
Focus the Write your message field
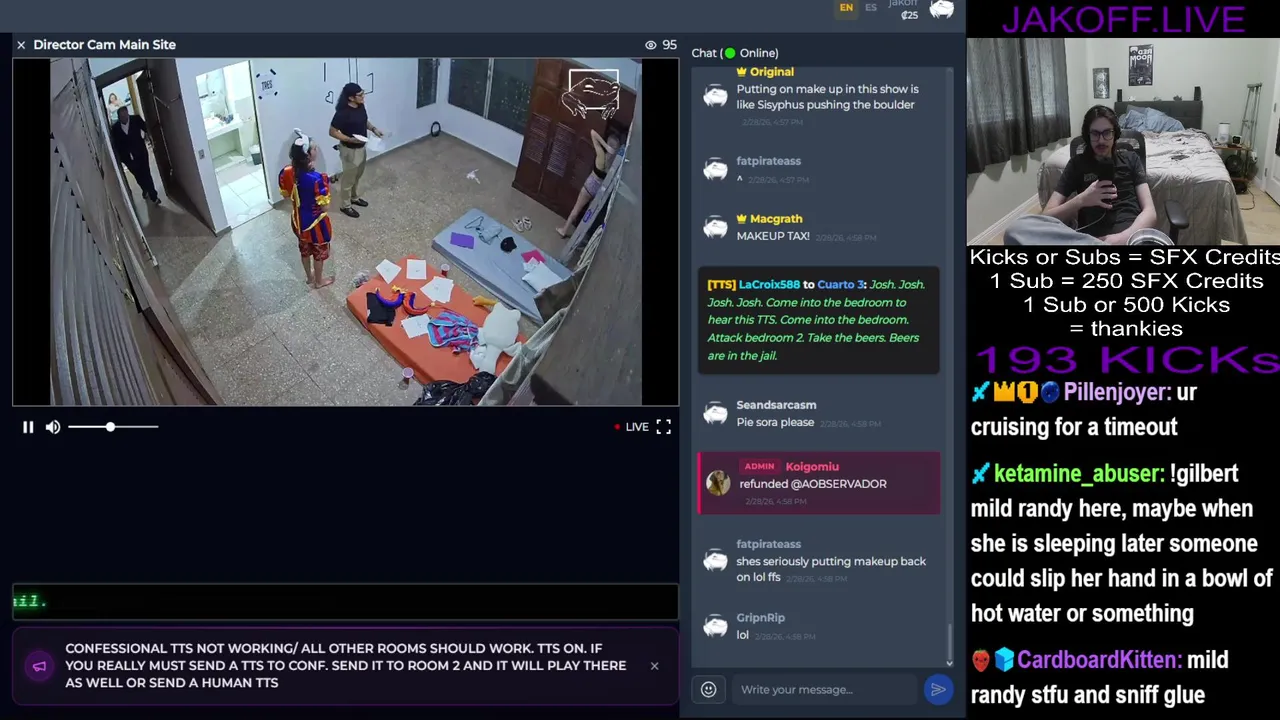826,689
